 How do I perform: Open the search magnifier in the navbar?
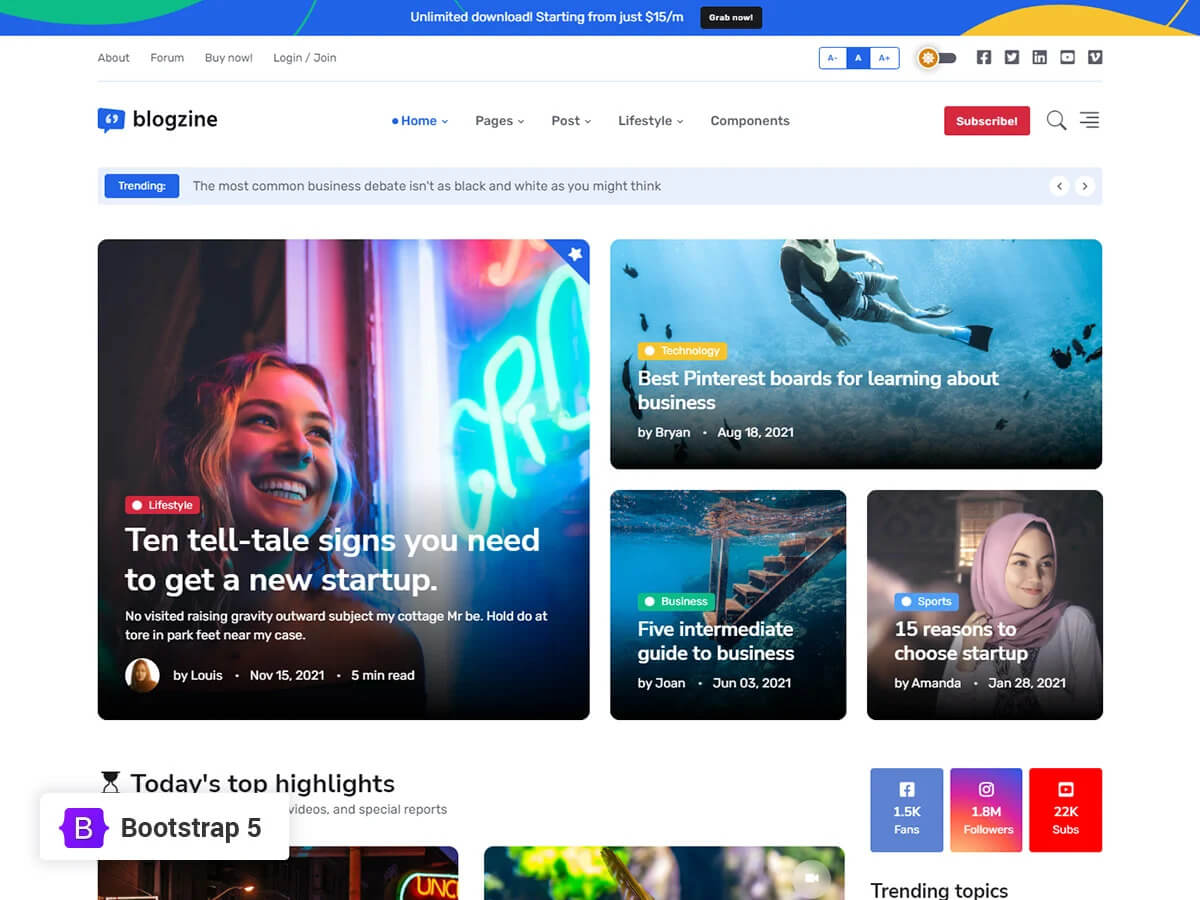(1056, 120)
